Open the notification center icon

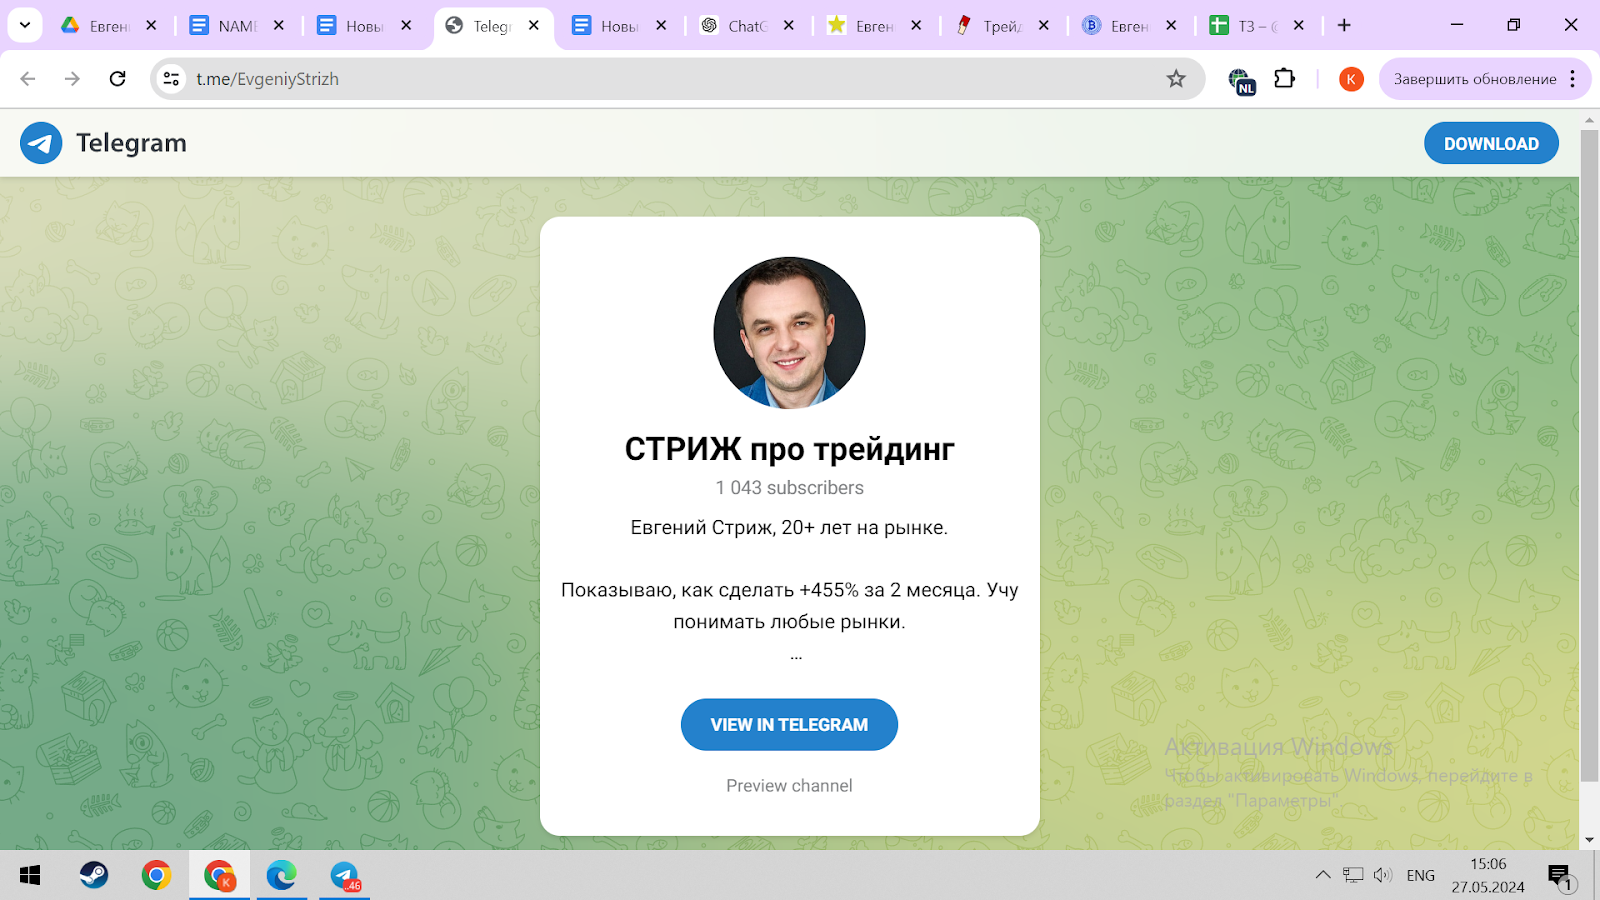click(x=1561, y=877)
